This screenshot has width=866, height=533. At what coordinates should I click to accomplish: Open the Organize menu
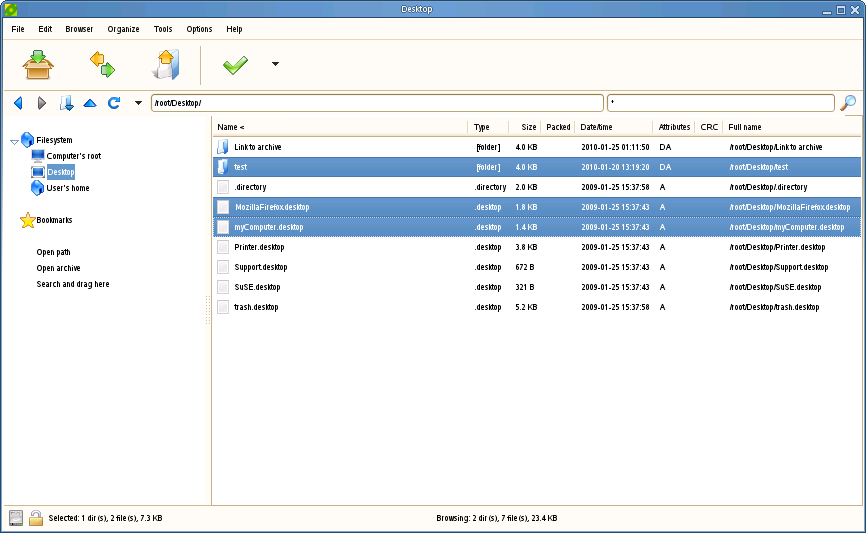click(124, 29)
